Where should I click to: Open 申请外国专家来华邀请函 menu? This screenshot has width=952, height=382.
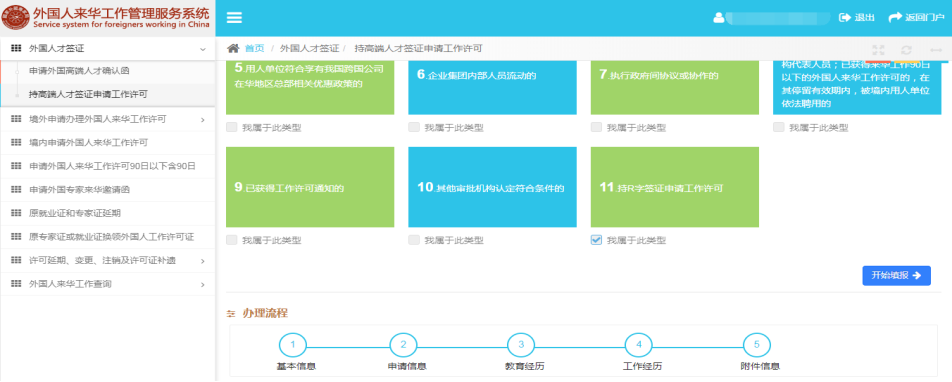79,189
